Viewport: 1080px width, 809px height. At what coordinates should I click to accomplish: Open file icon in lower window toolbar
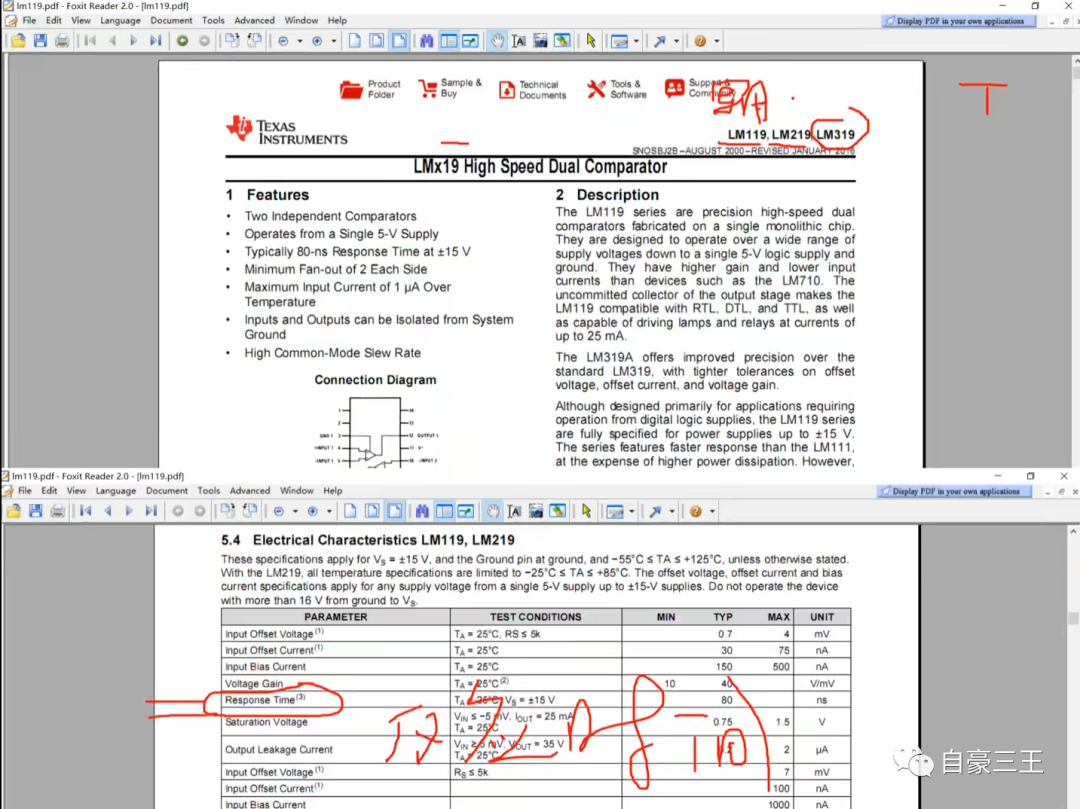click(14, 512)
